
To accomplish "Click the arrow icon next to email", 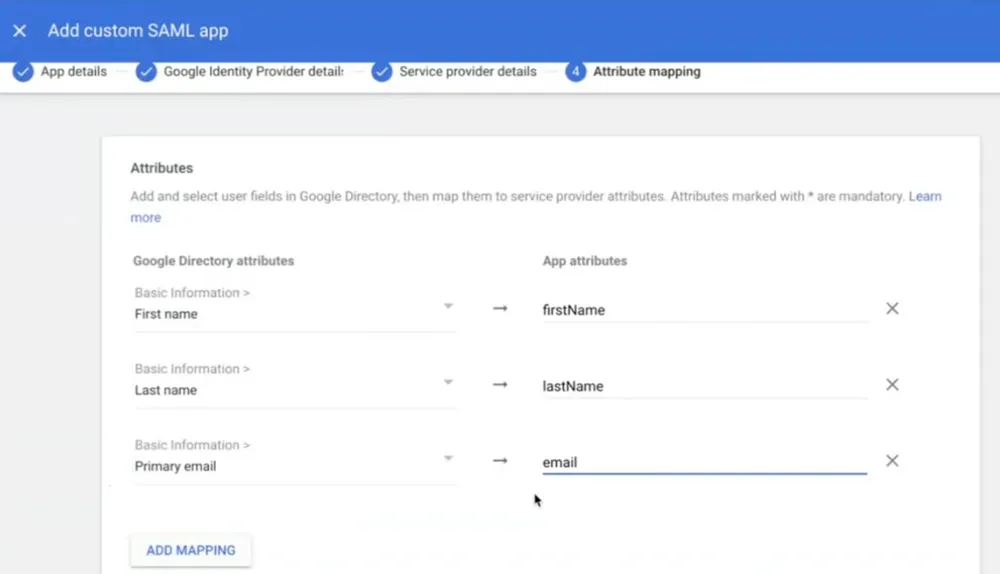I will tap(500, 460).
